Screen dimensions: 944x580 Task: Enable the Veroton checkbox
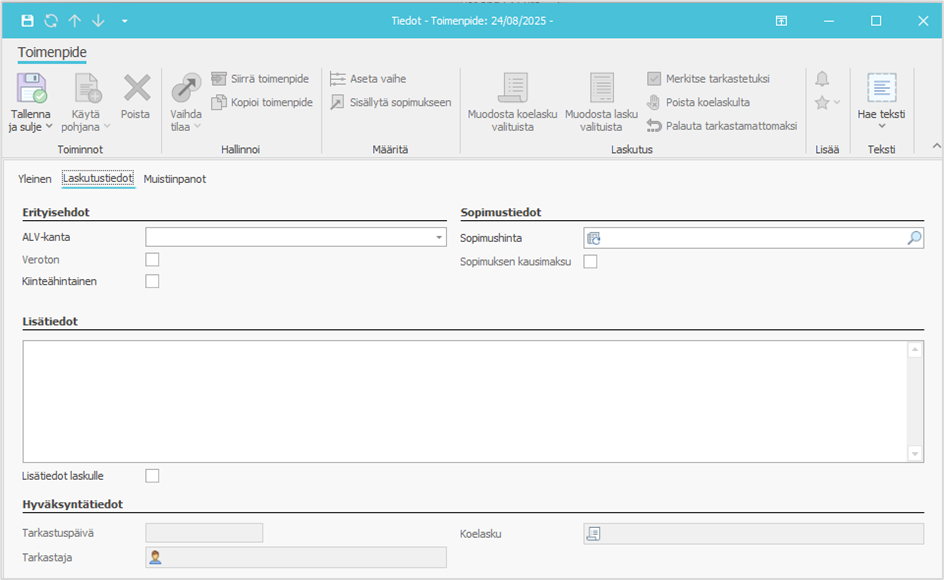coord(152,260)
